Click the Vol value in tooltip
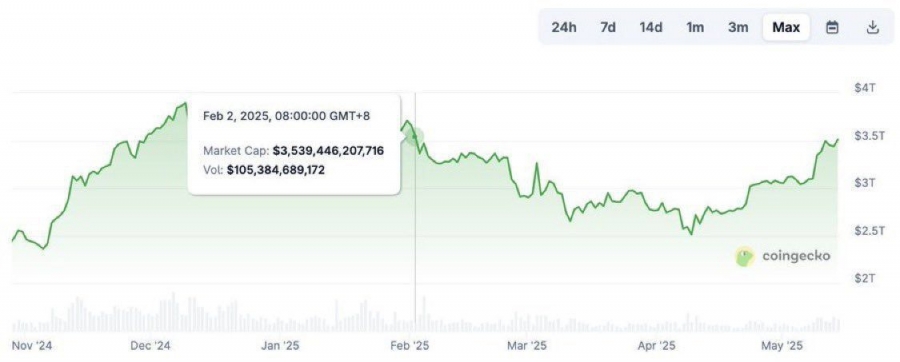 tap(276, 170)
